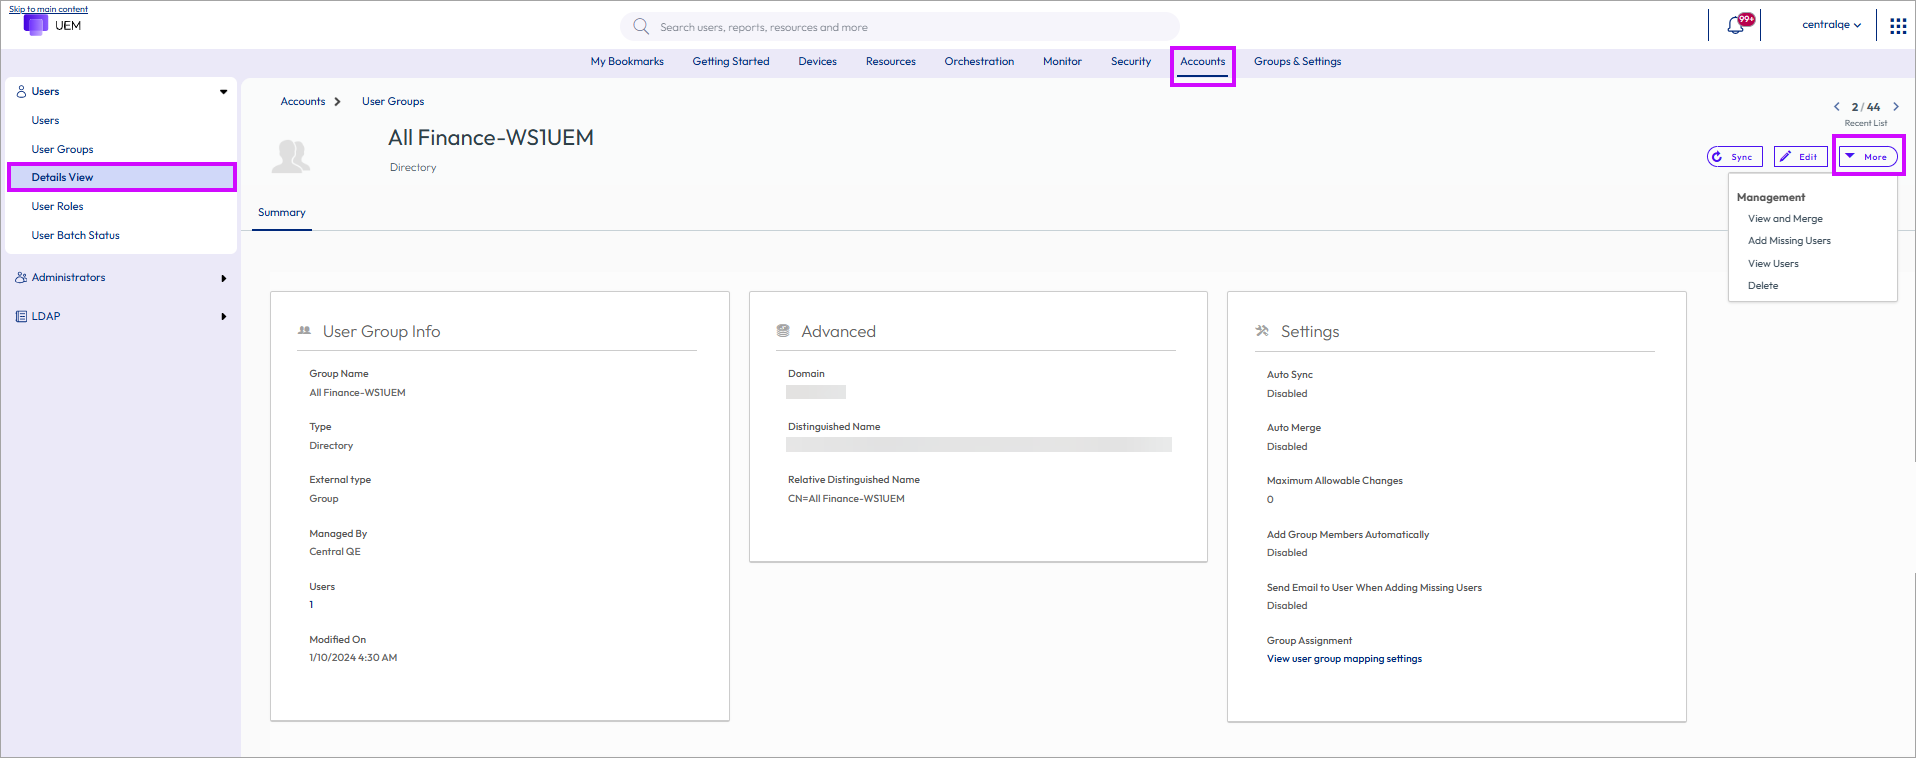Open the Security menu
The width and height of the screenshot is (1916, 758).
(x=1131, y=62)
